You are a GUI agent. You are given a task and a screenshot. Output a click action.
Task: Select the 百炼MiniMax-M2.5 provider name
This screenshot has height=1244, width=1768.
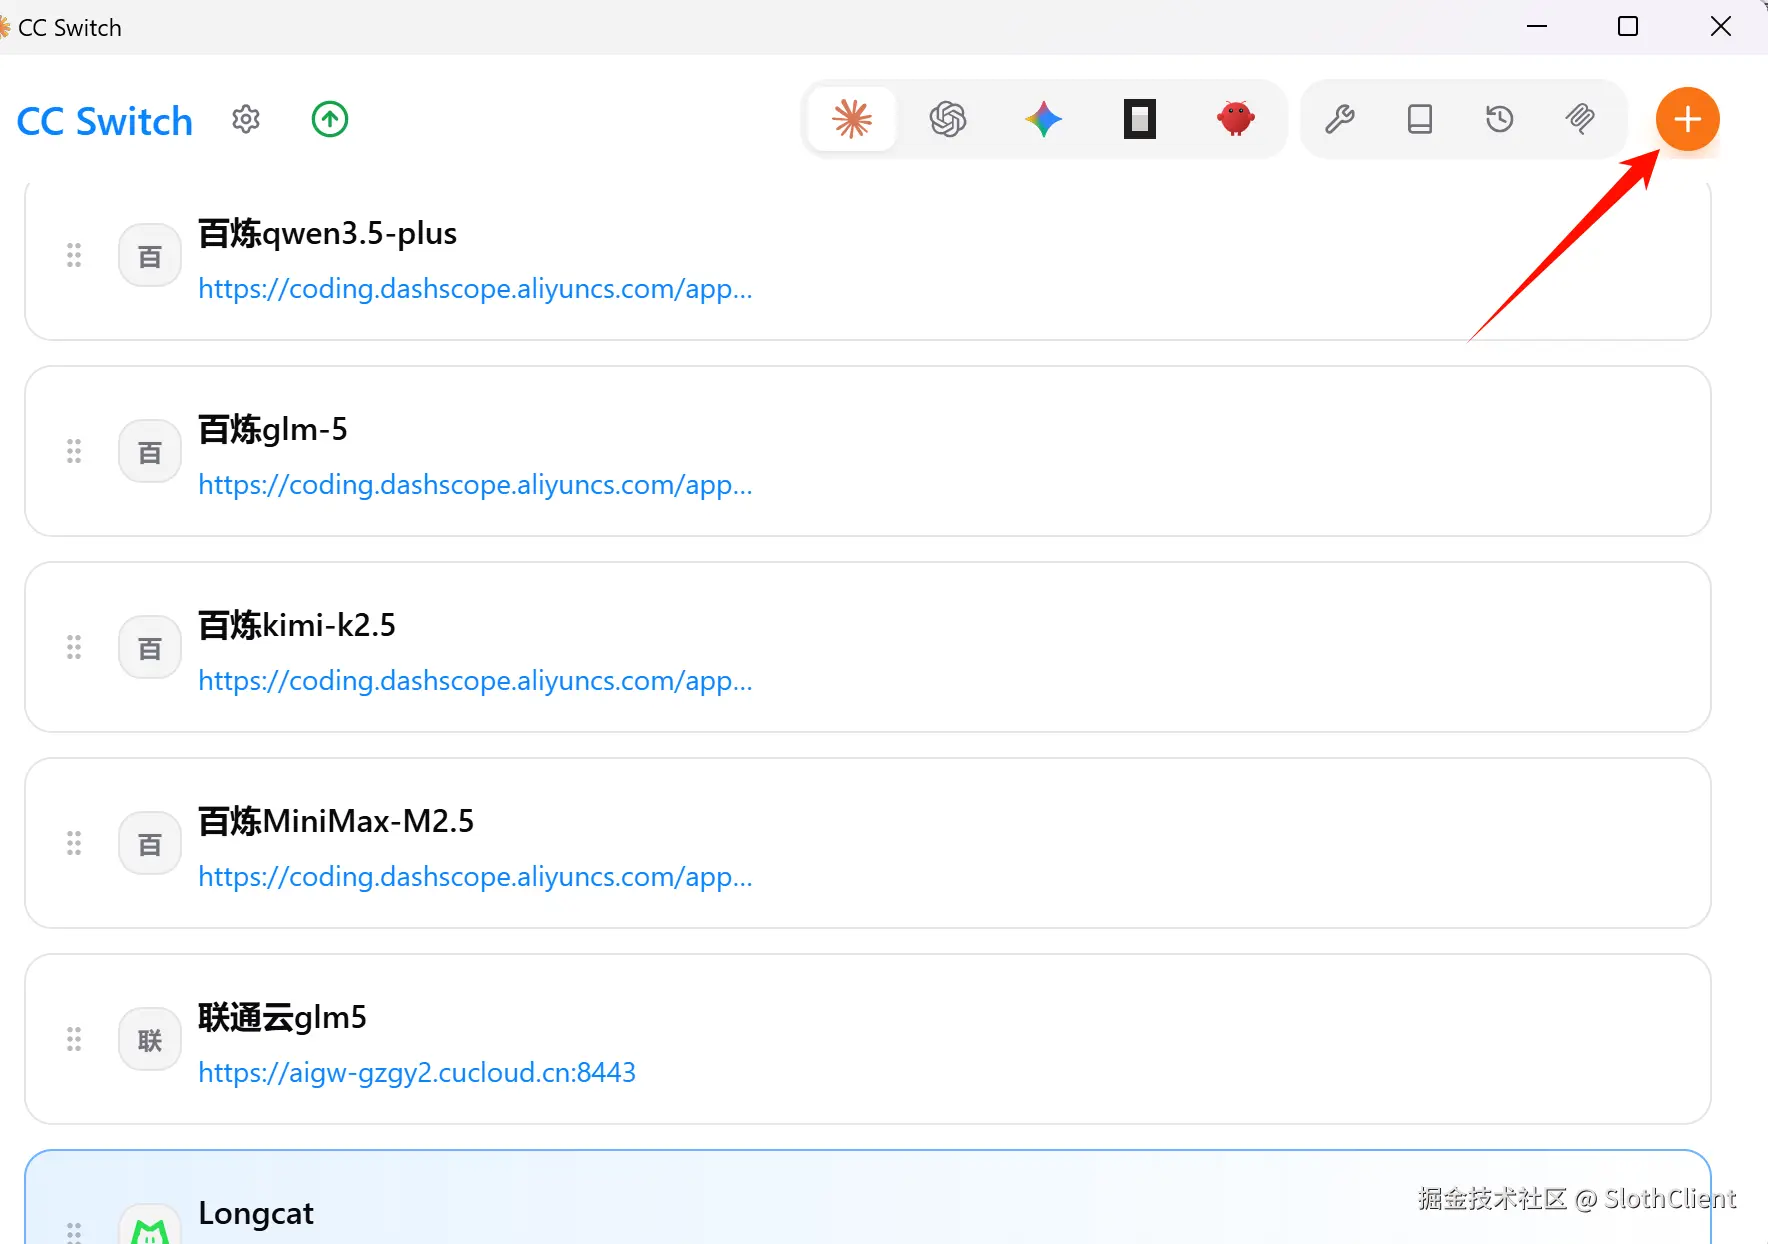[336, 821]
